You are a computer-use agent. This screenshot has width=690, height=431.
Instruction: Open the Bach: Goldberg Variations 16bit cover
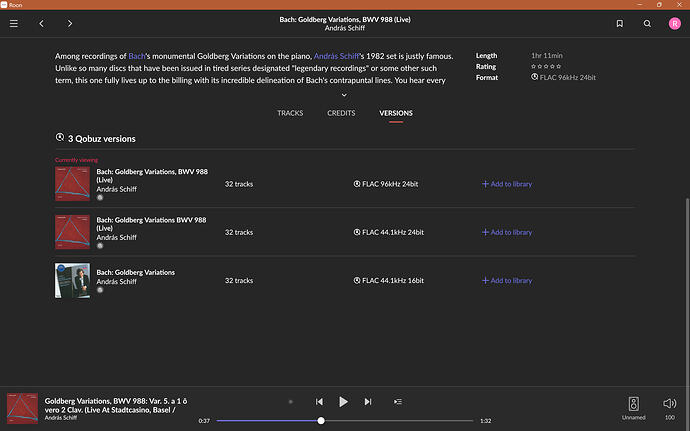[x=72, y=280]
